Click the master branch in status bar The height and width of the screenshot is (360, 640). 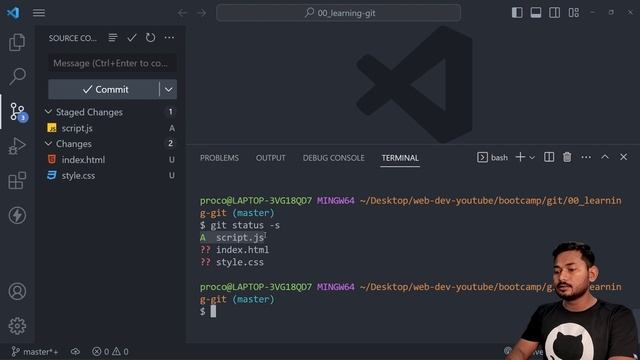tap(35, 351)
